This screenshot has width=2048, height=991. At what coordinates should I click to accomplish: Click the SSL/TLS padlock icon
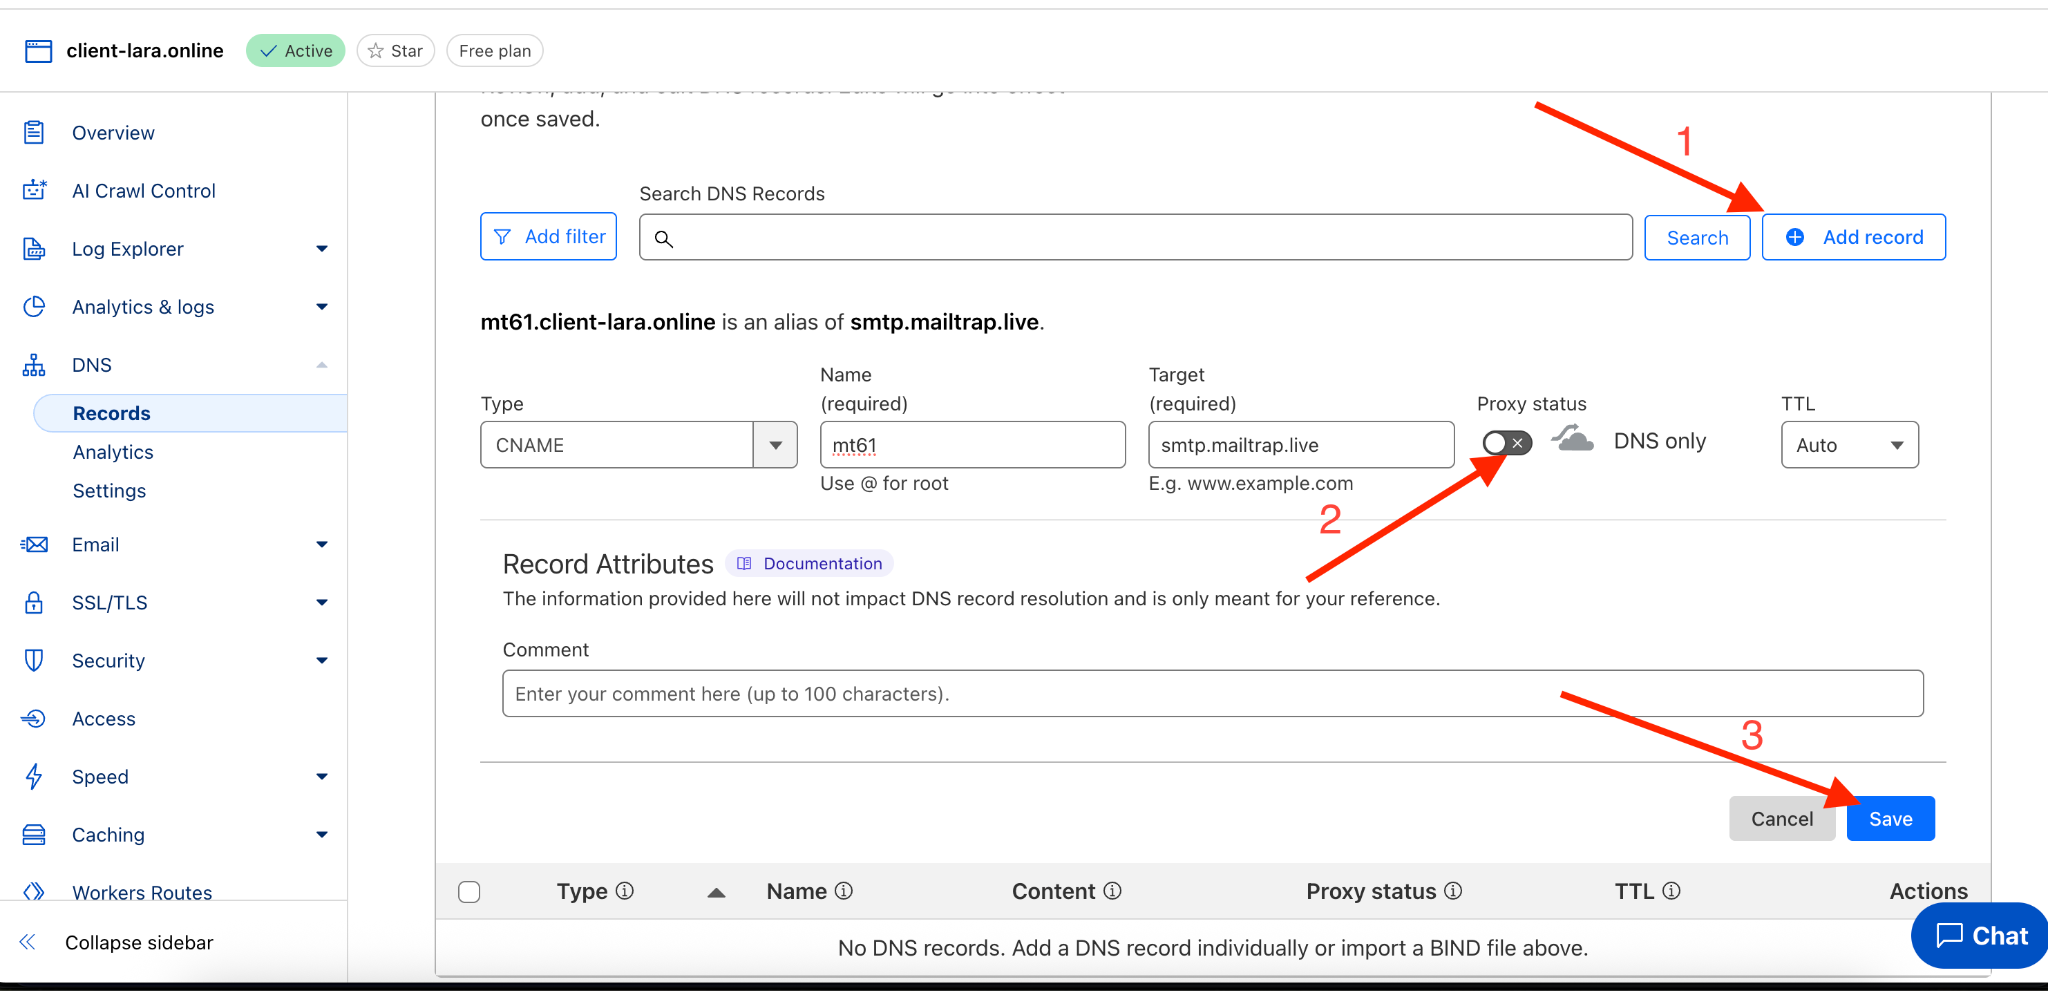point(34,602)
